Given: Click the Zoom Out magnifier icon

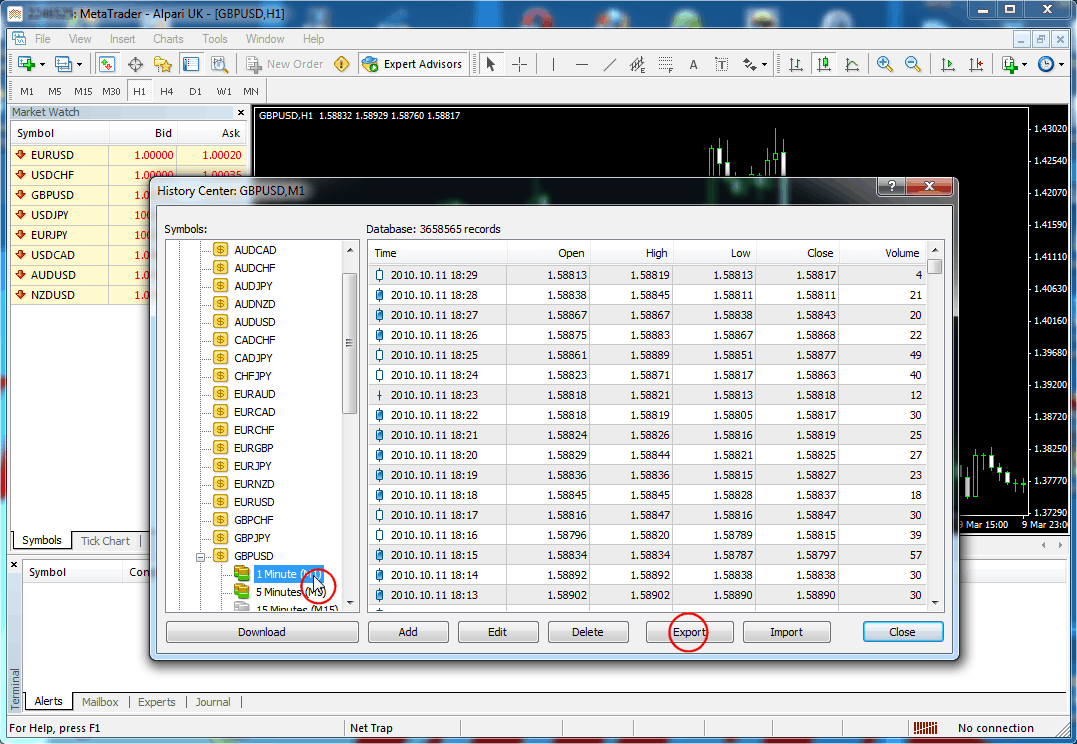Looking at the screenshot, I should click(x=913, y=64).
